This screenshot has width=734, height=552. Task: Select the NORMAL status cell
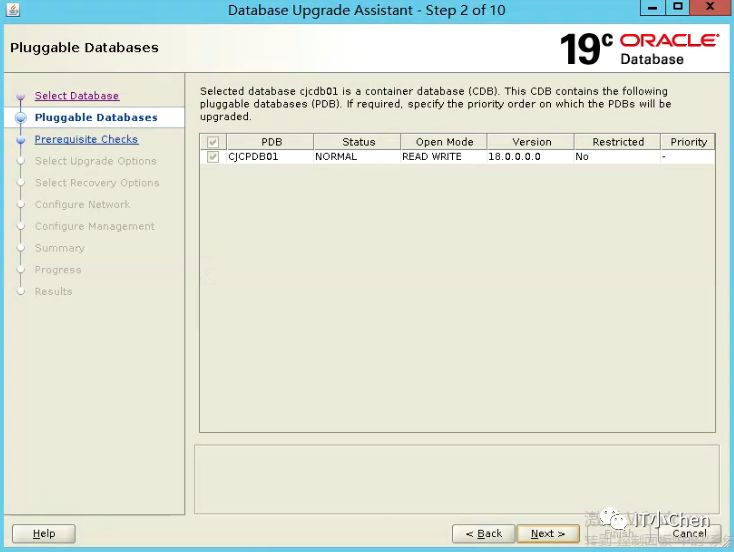click(357, 156)
